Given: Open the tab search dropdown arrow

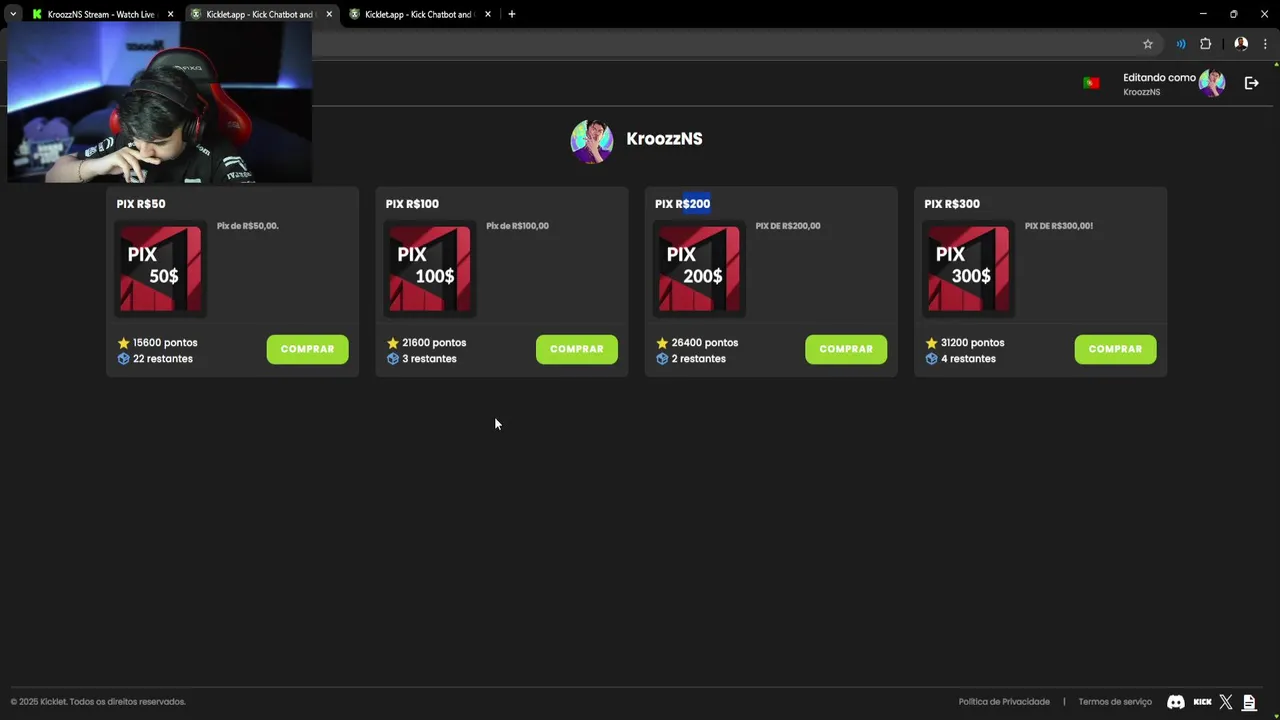Looking at the screenshot, I should (x=13, y=14).
